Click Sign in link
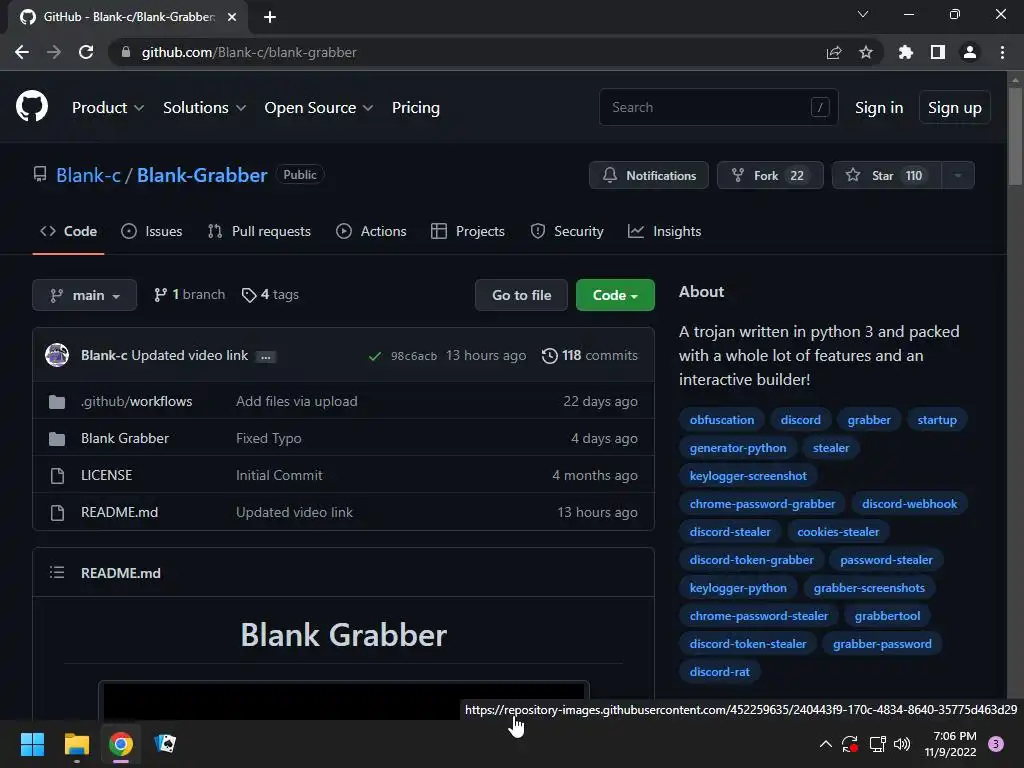This screenshot has height=768, width=1024. (878, 108)
